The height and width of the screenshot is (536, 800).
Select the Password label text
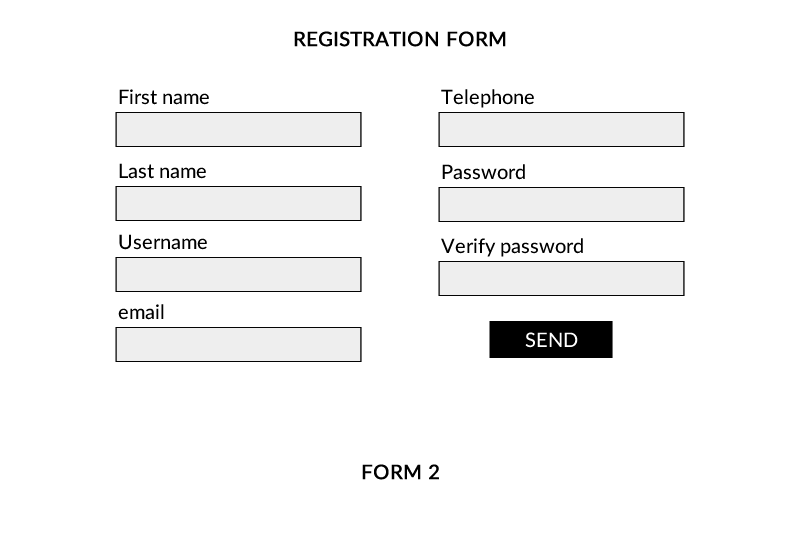[x=483, y=172]
